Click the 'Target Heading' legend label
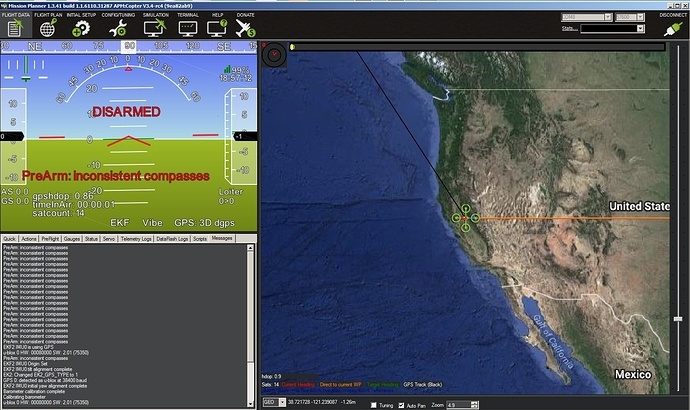Viewport: 690px width, 410px height. click(382, 384)
